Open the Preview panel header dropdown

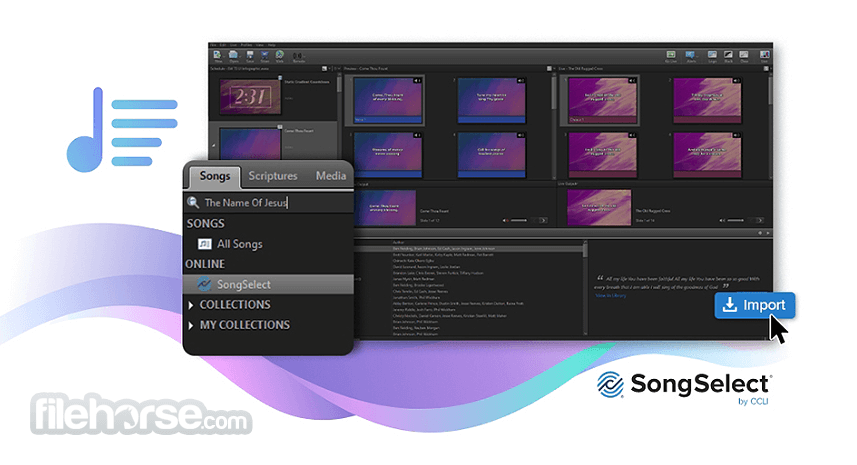[554, 69]
